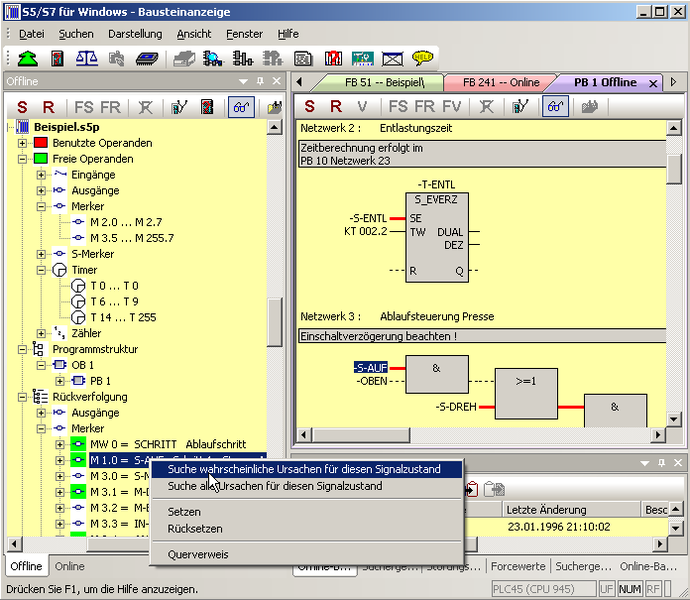Image resolution: width=690 pixels, height=600 pixels.
Task: Open the Darstellung menu
Action: coord(135,34)
